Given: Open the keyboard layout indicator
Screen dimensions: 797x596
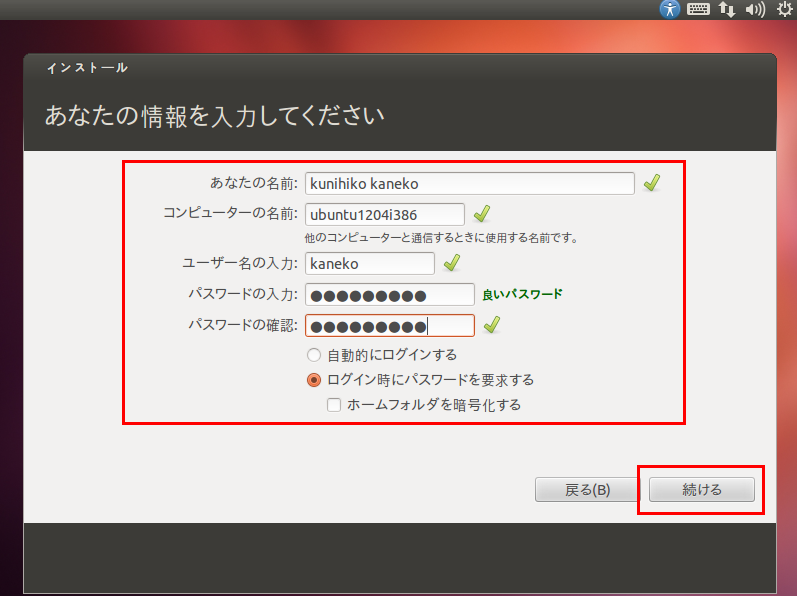Looking at the screenshot, I should tap(698, 9).
